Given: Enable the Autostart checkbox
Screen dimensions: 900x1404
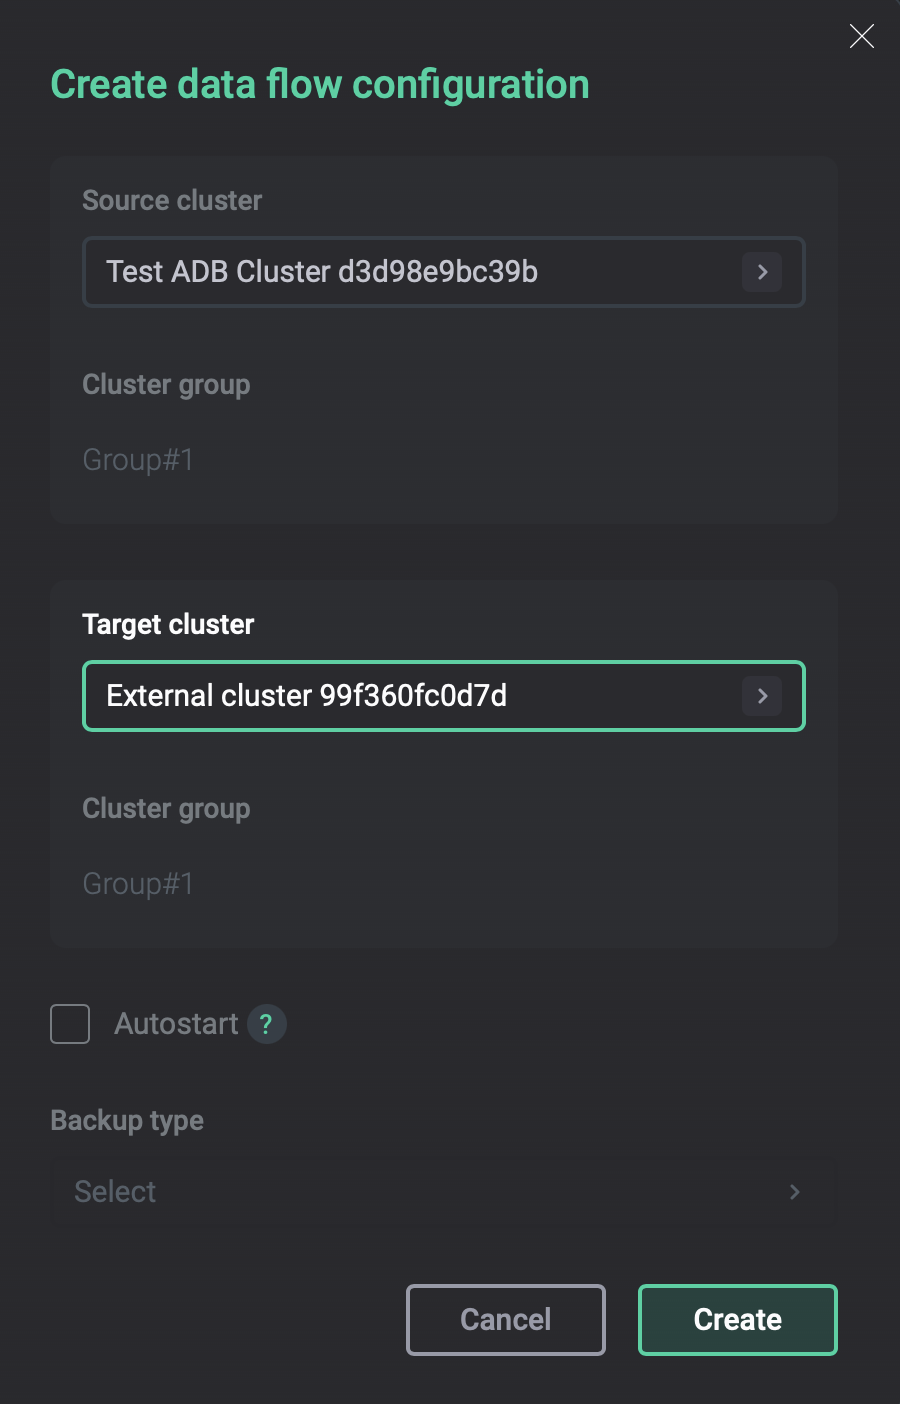Looking at the screenshot, I should coord(70,1024).
